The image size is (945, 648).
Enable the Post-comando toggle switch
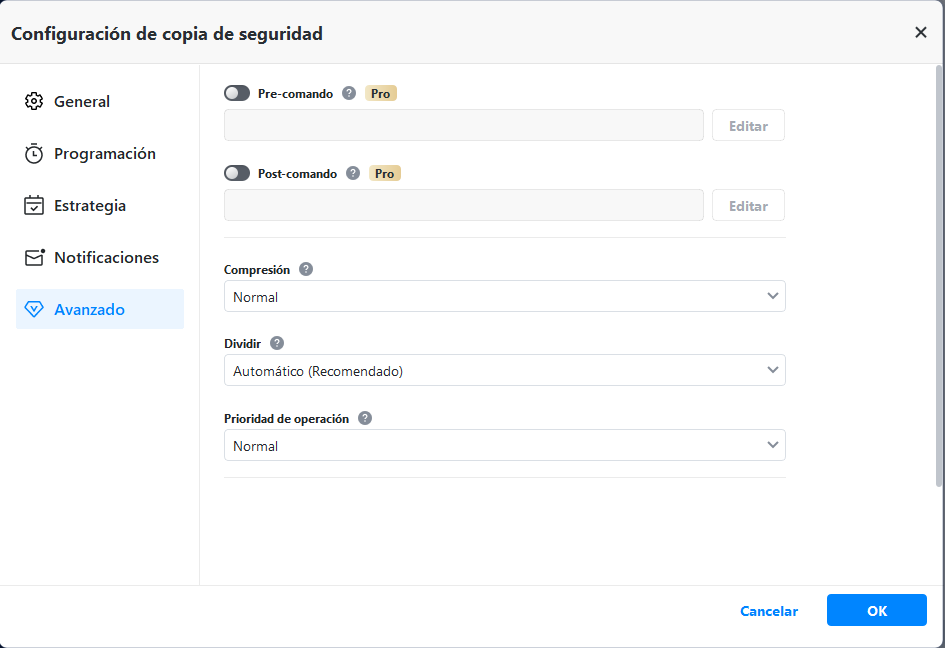237,173
